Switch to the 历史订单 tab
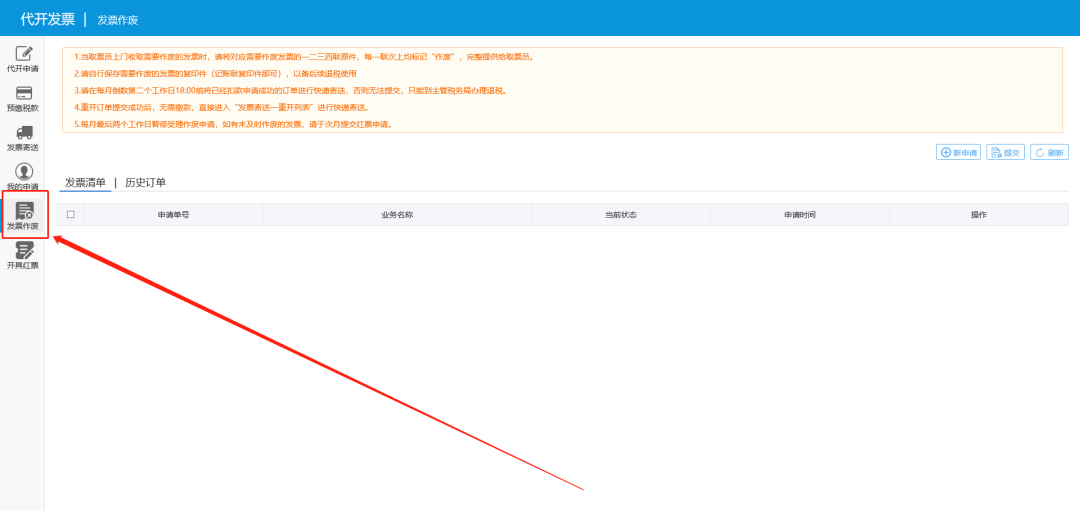The height and width of the screenshot is (511, 1080). 145,183
